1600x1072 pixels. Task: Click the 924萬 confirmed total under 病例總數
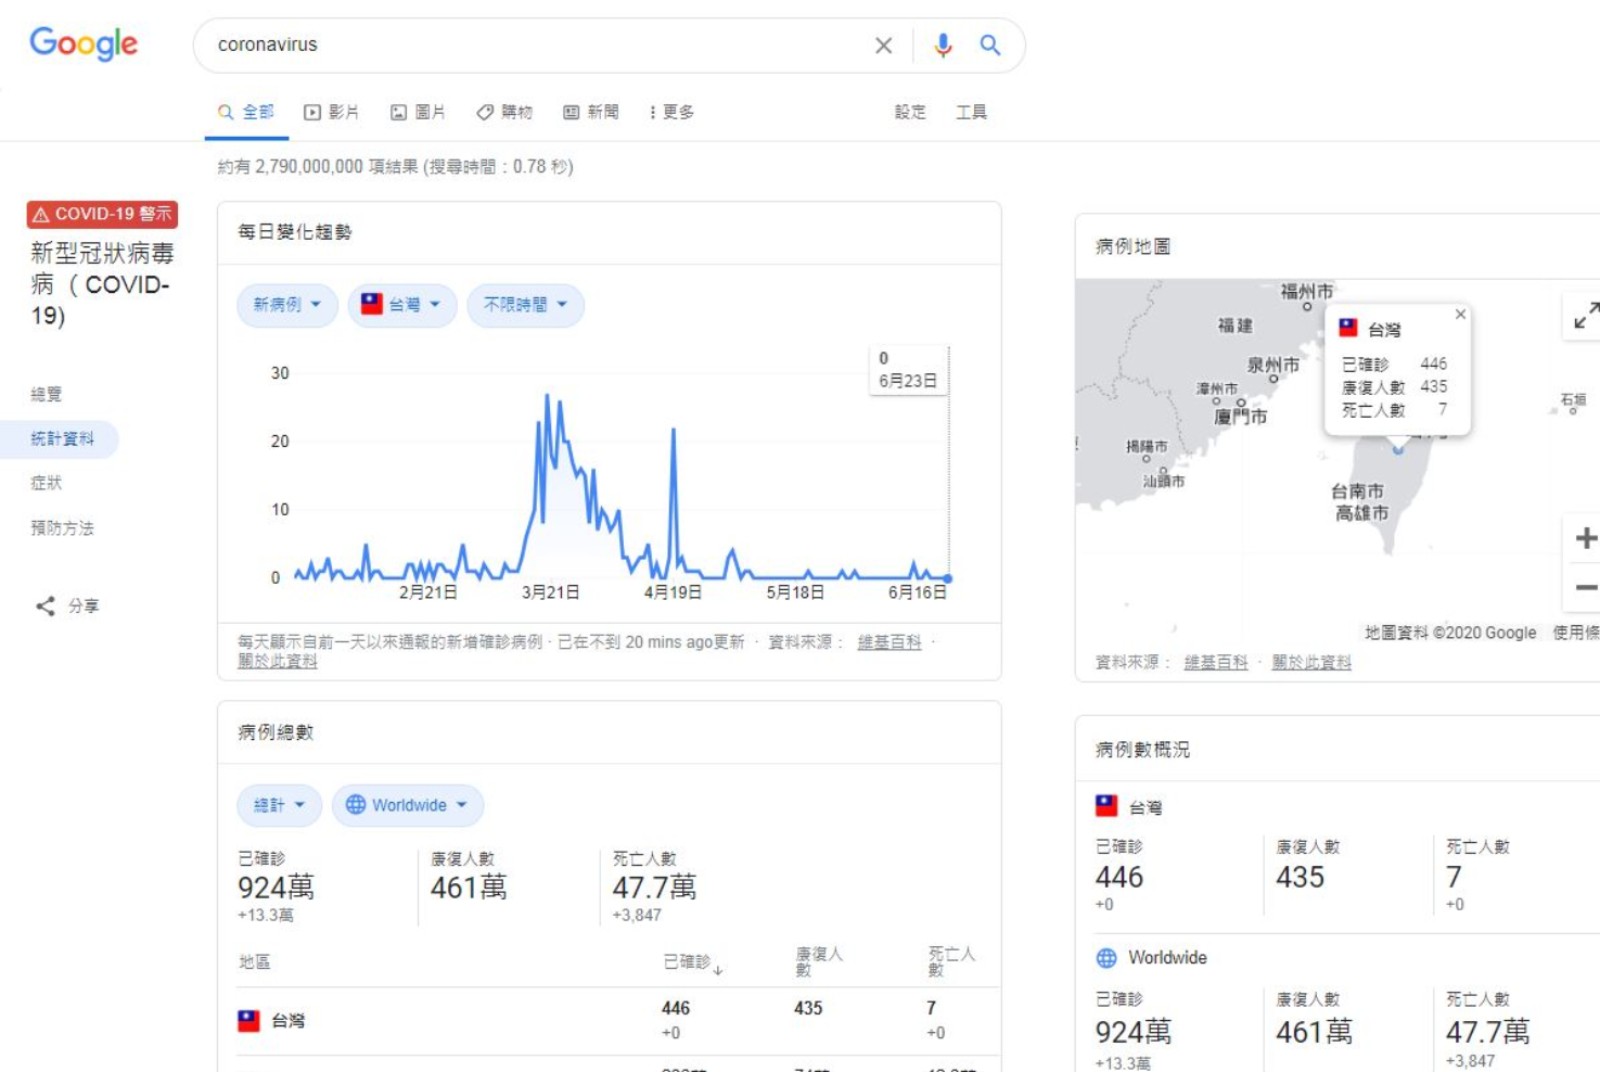[276, 887]
